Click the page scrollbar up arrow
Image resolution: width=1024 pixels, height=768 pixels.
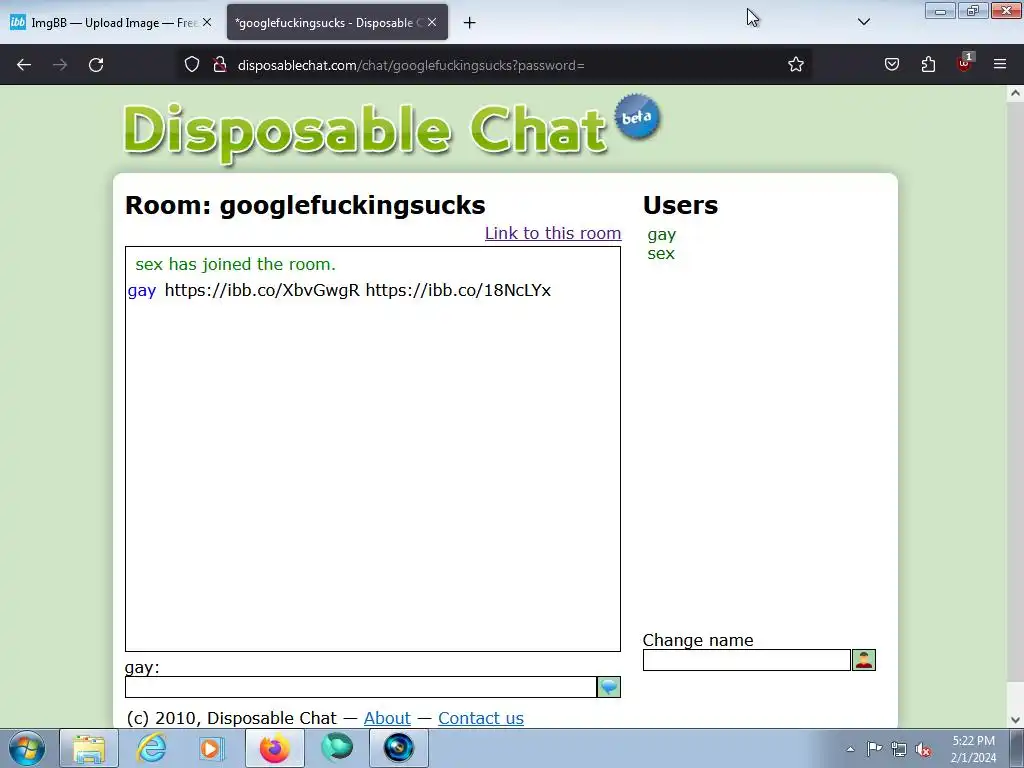point(1015,93)
